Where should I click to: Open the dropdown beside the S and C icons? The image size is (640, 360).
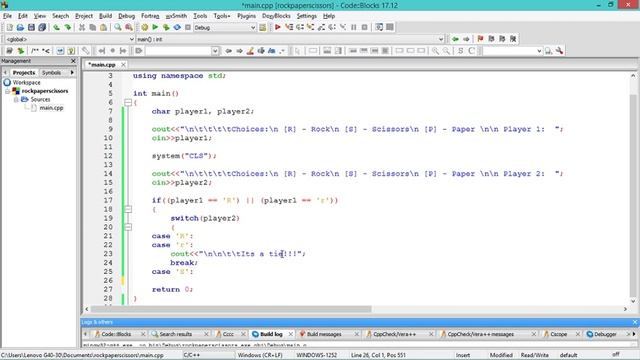click(539, 51)
